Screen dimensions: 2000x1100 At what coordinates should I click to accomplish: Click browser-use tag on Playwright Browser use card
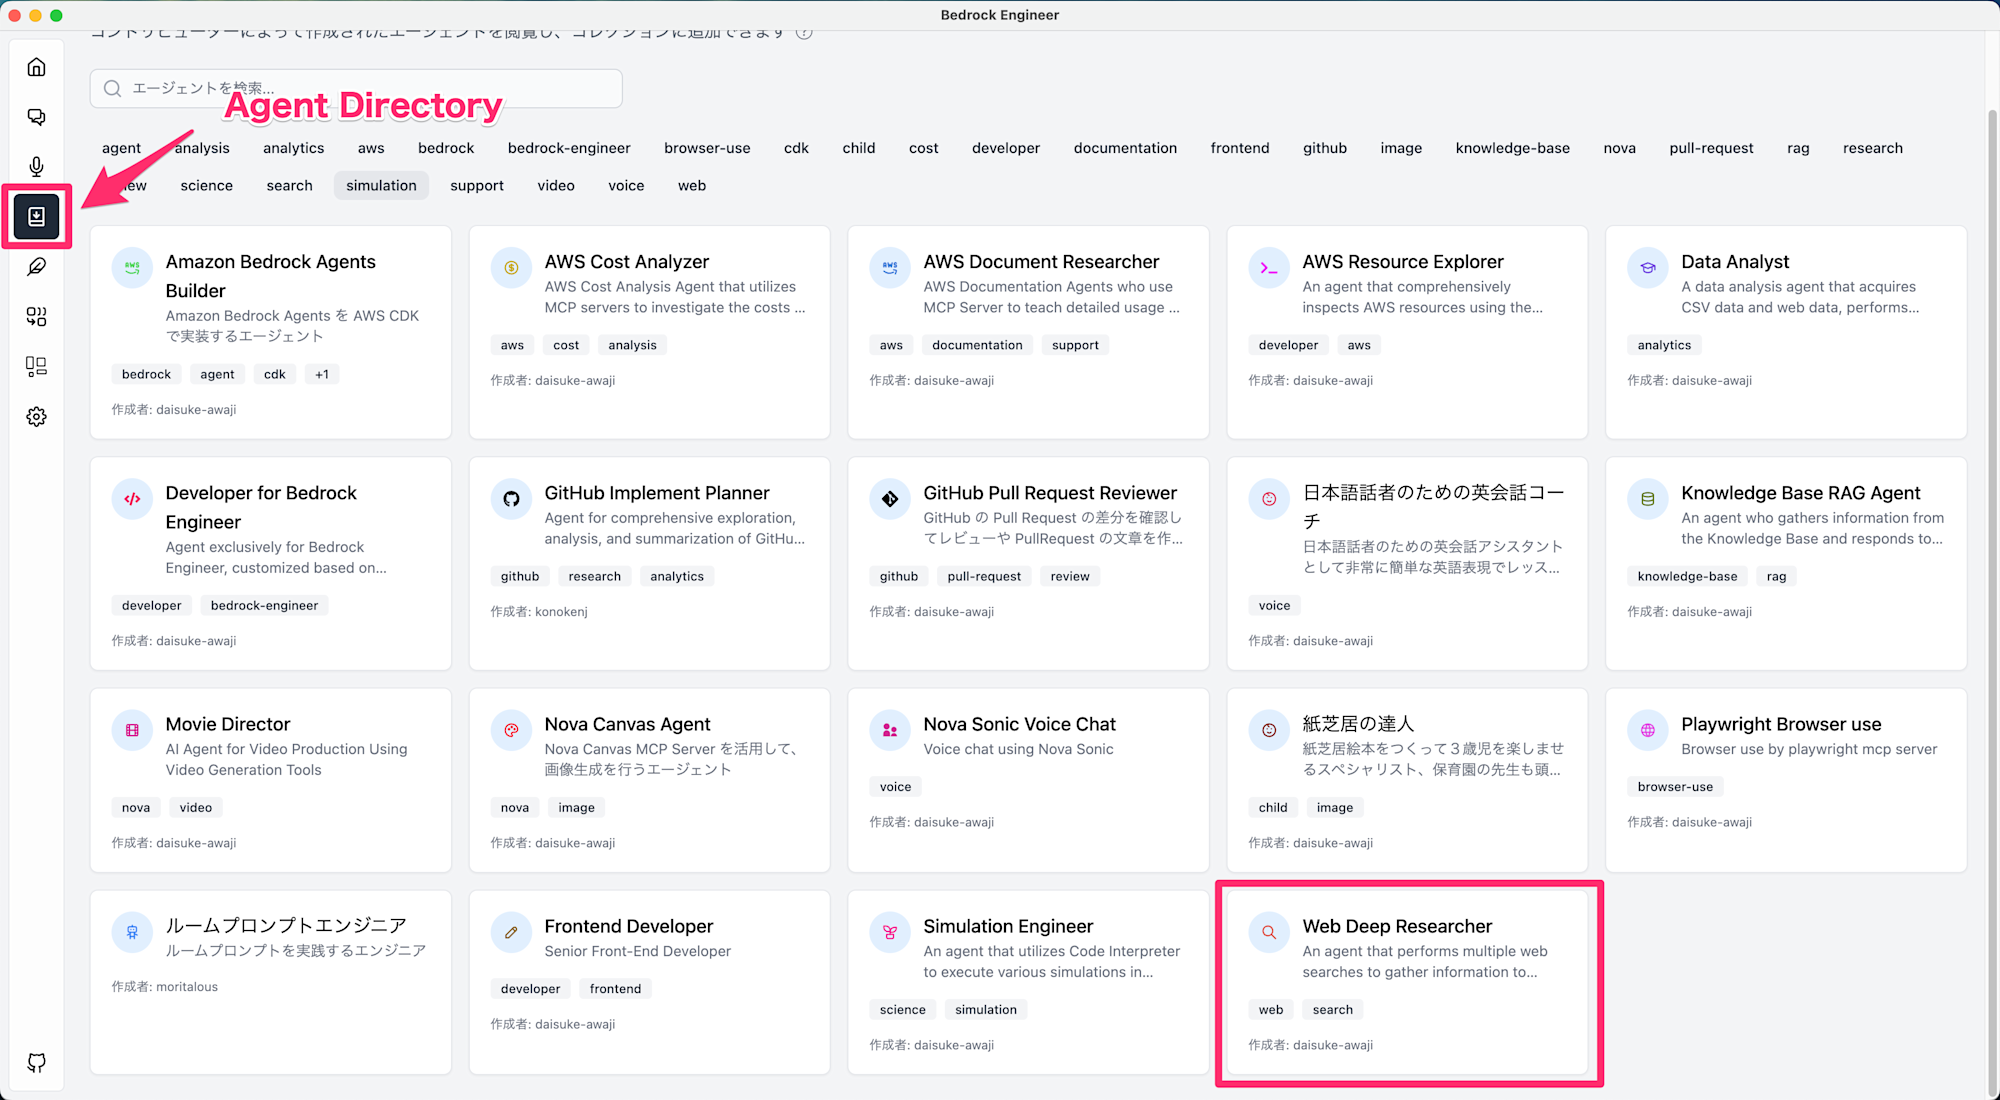1675,786
